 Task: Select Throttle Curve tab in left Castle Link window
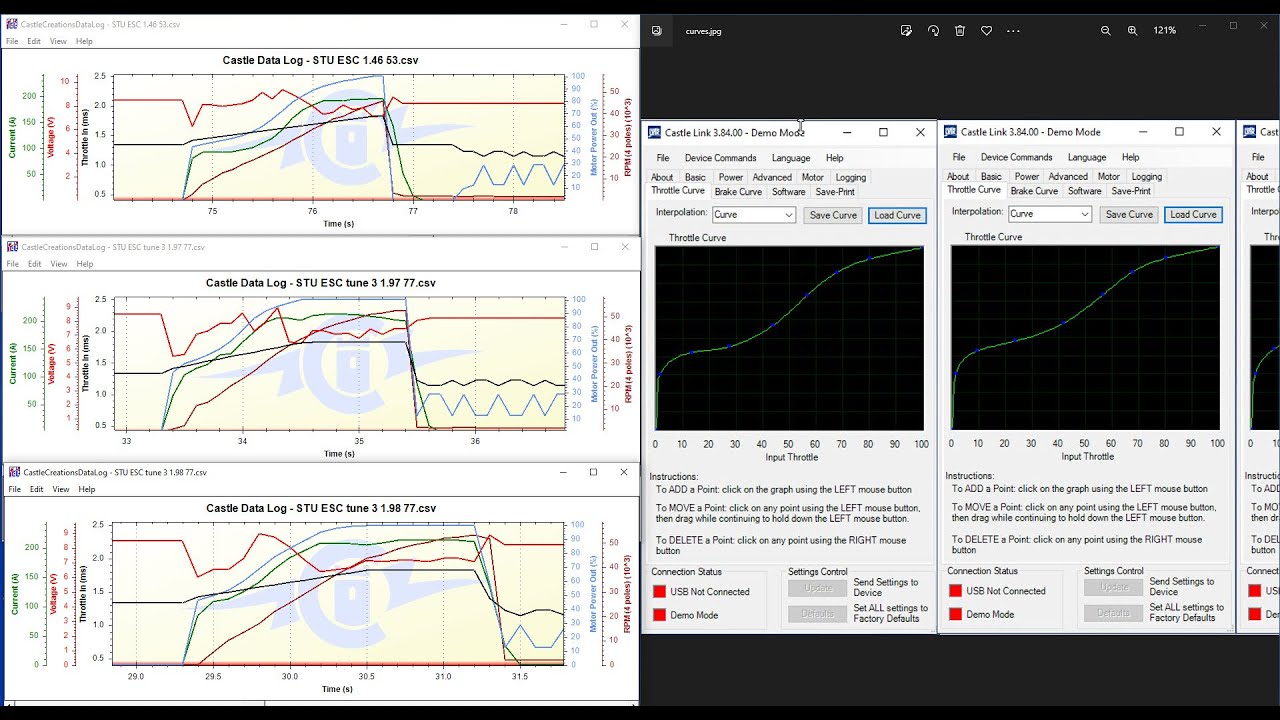pyautogui.click(x=678, y=190)
